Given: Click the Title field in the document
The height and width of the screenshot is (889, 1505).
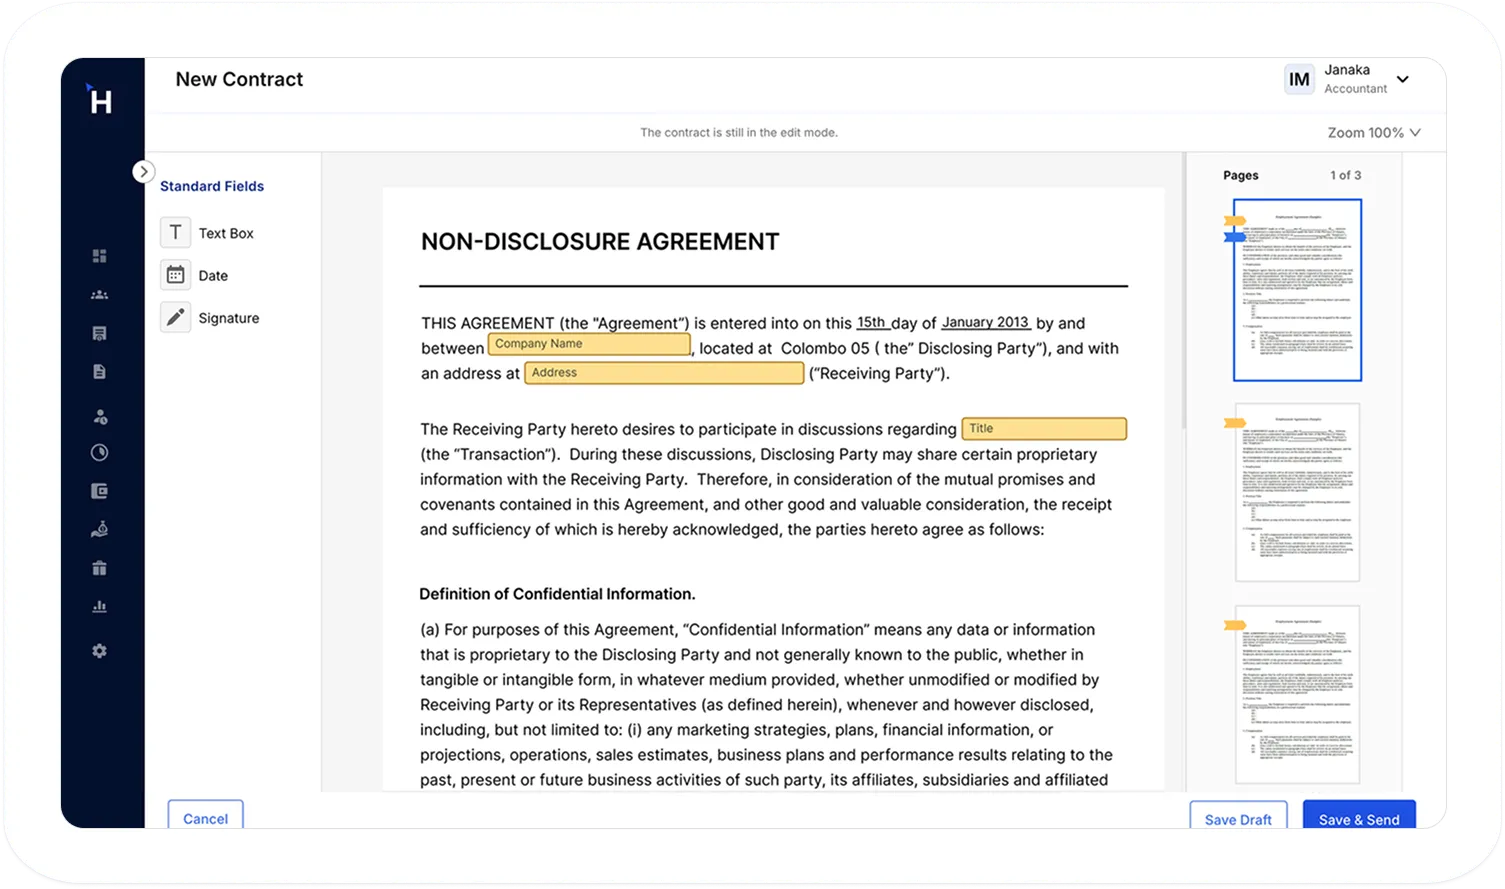Looking at the screenshot, I should point(1044,429).
